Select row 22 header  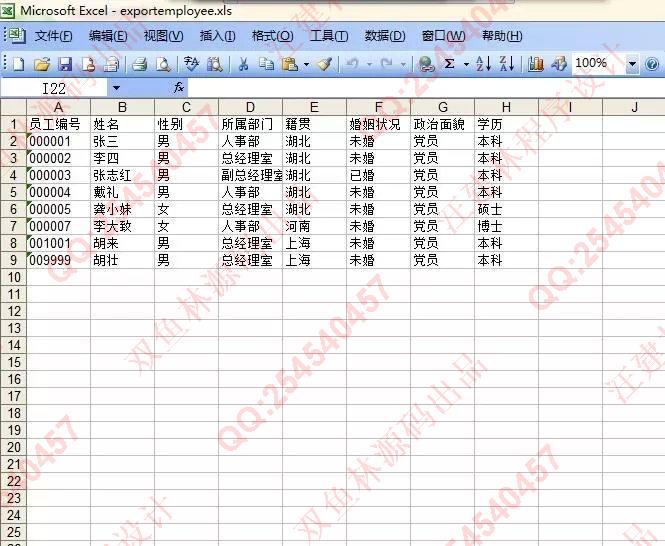pos(14,481)
